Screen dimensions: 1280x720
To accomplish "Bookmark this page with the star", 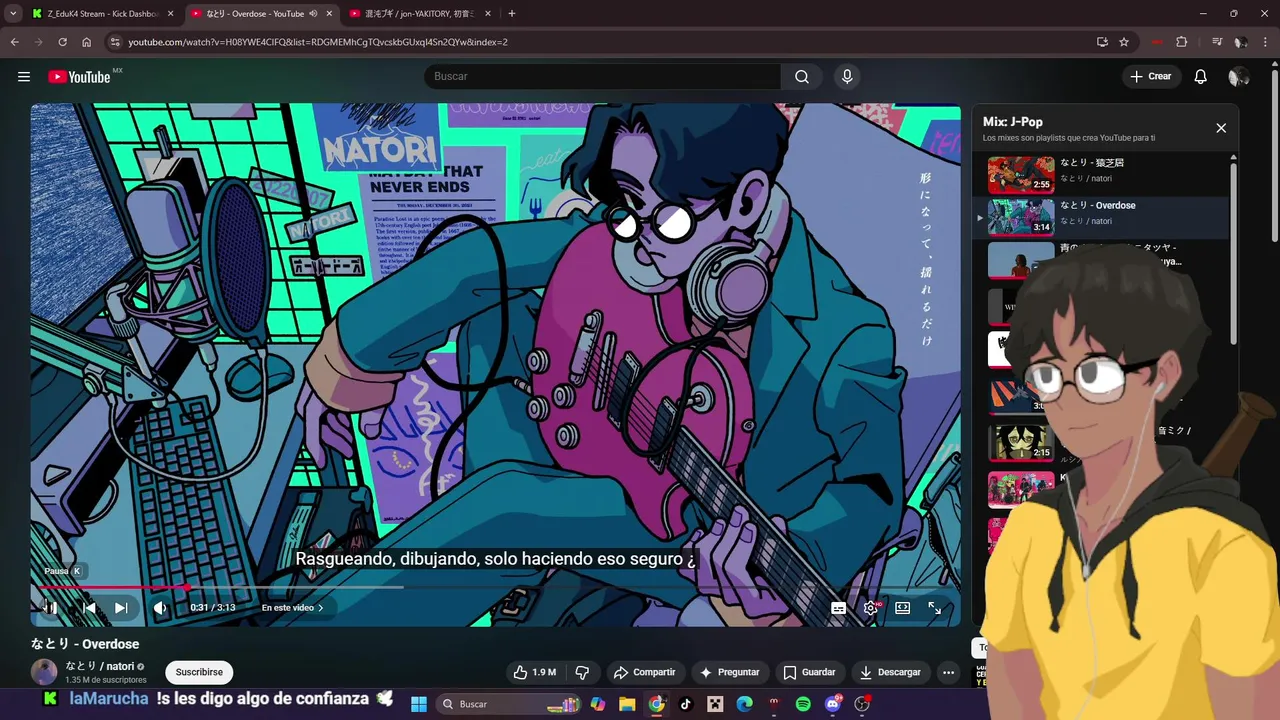I will (x=1124, y=42).
